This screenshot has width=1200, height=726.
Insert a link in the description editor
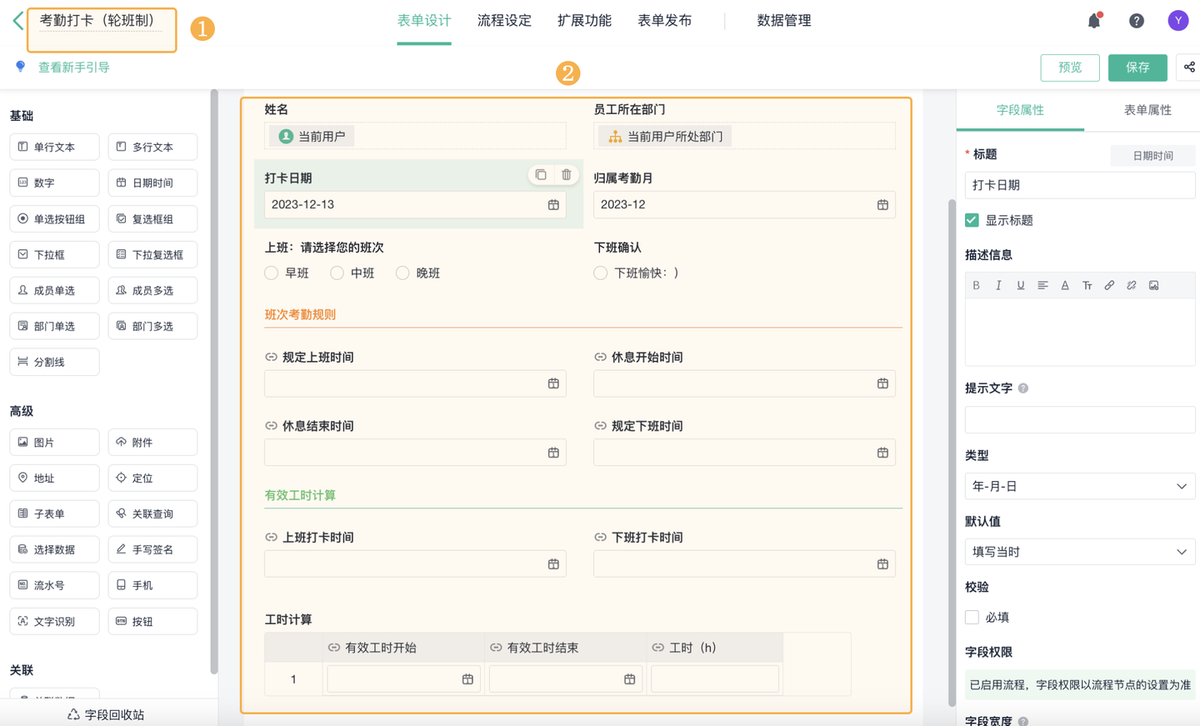(1109, 285)
